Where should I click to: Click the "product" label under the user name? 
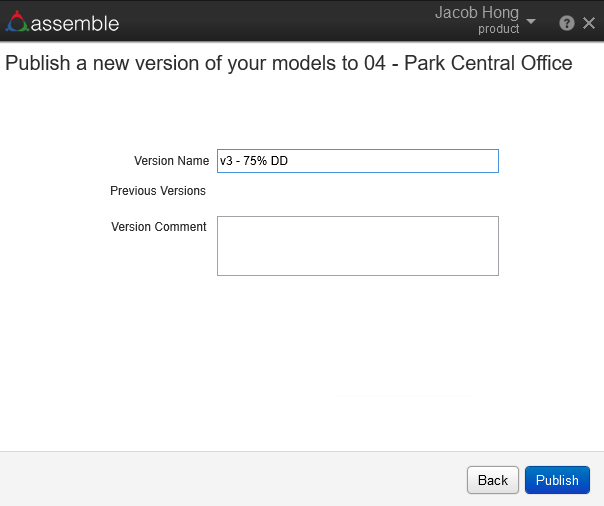(498, 30)
